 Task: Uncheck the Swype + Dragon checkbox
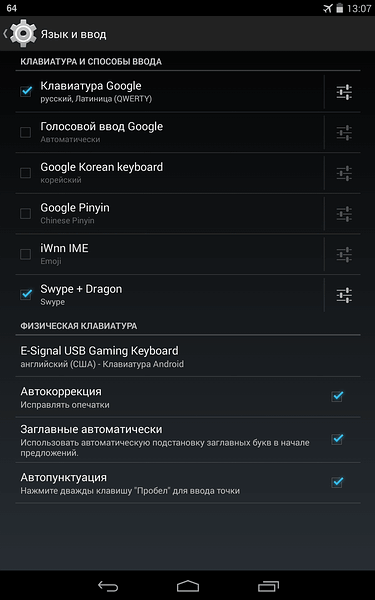point(26,295)
